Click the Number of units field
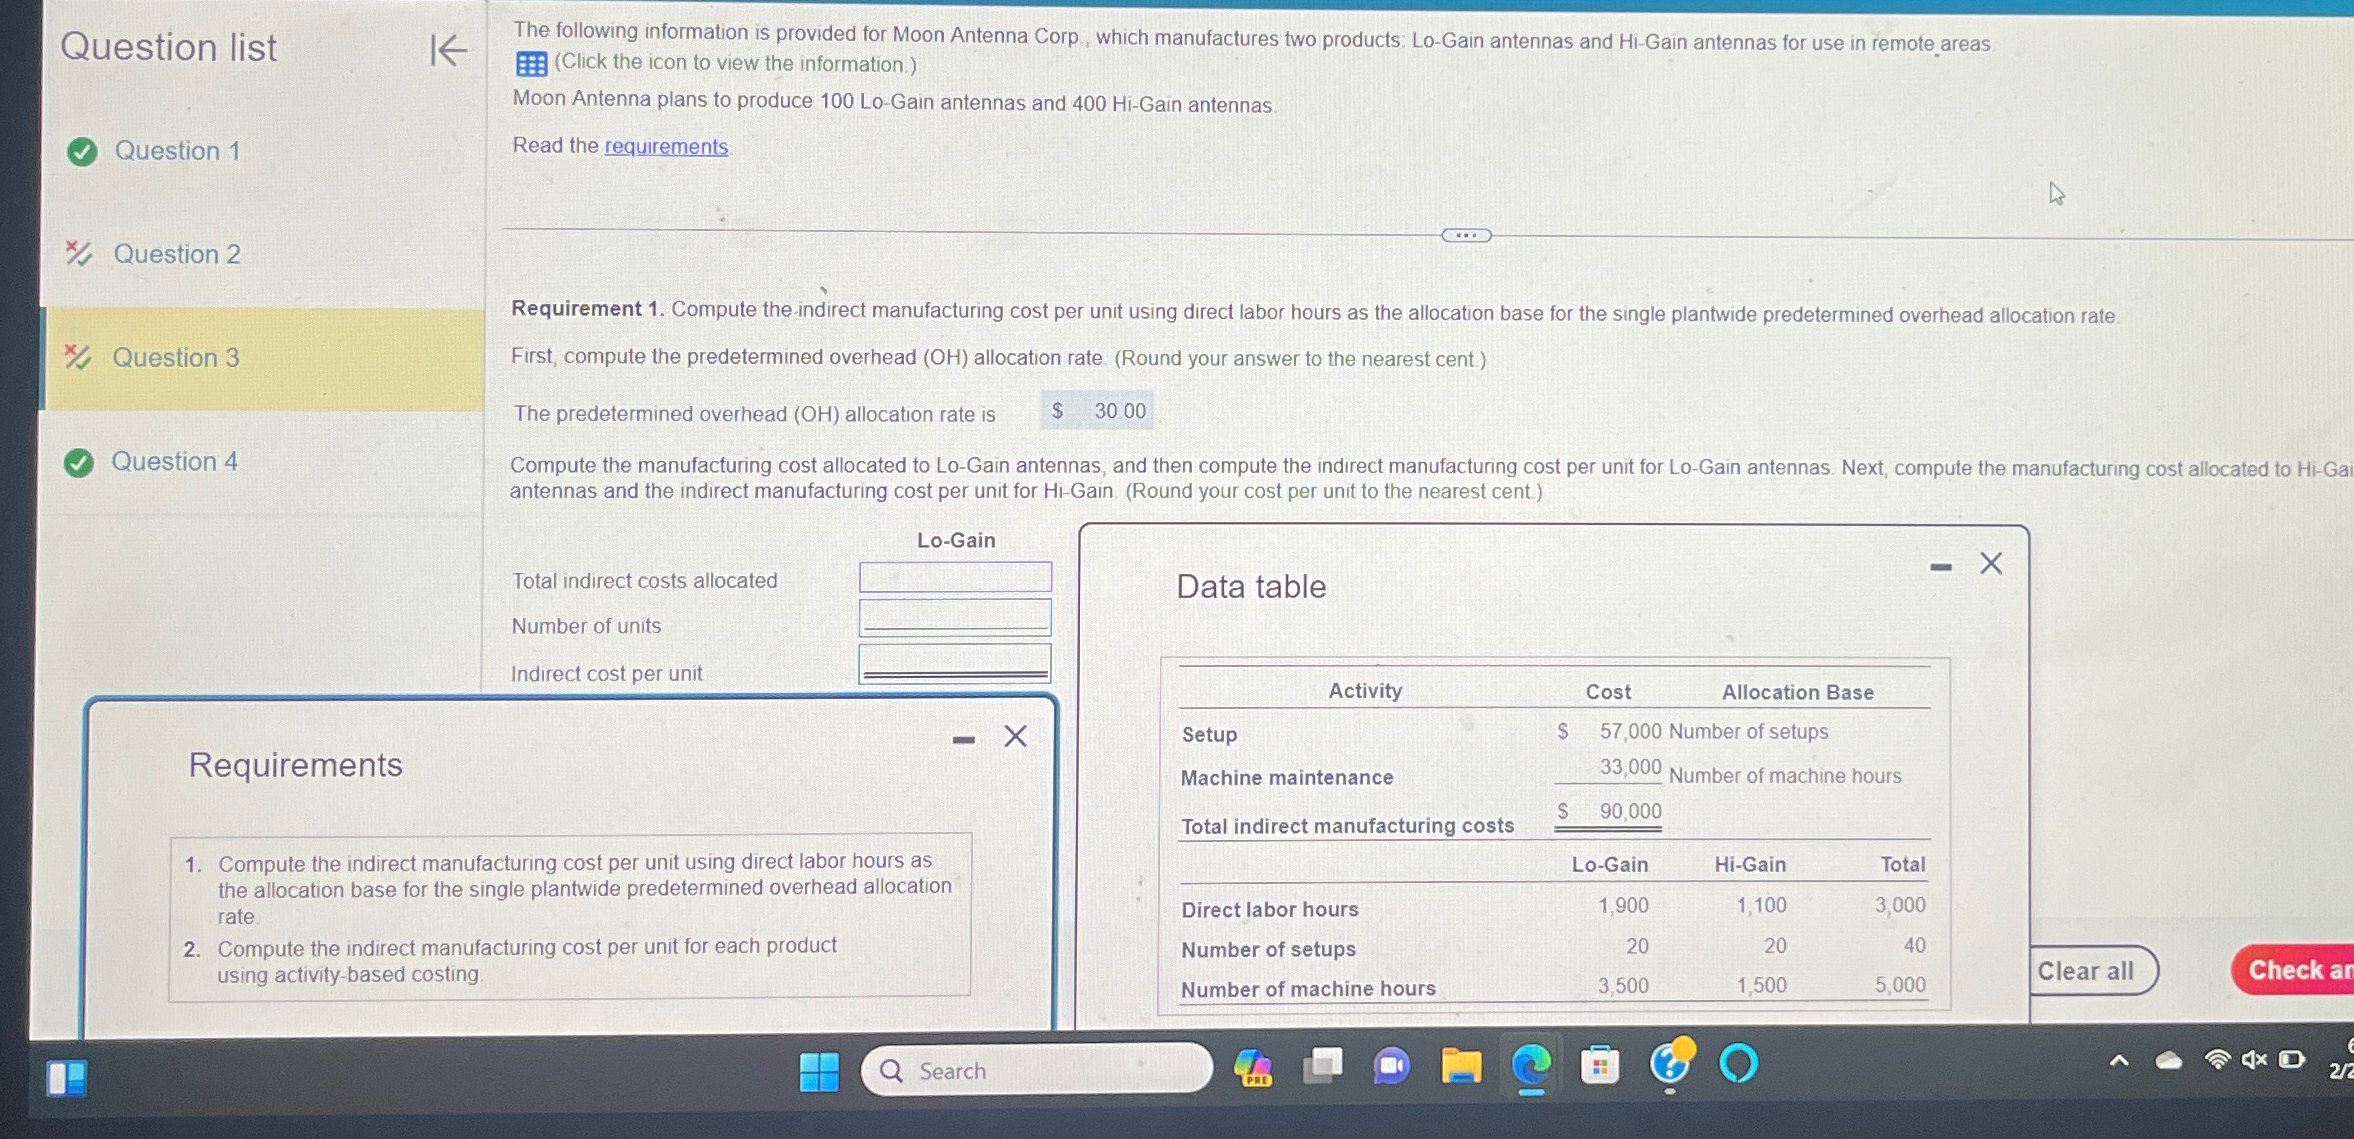 [955, 619]
